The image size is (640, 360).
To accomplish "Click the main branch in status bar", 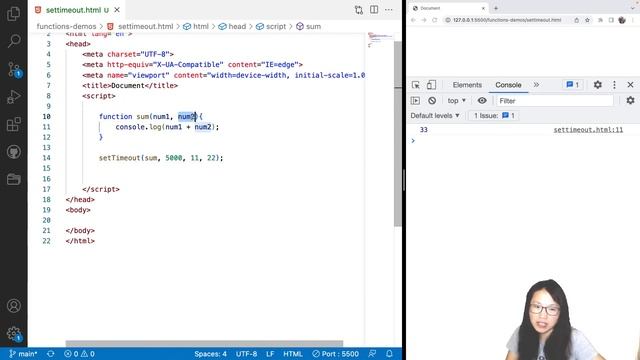I will coord(23,353).
